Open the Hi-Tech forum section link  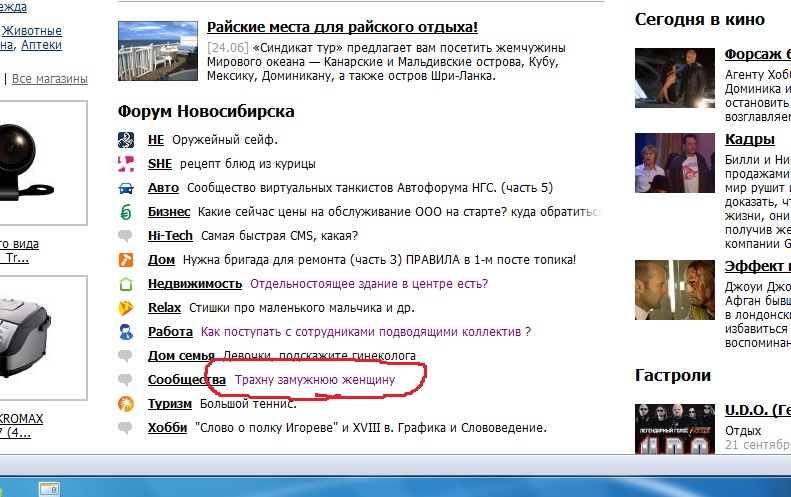coord(169,236)
